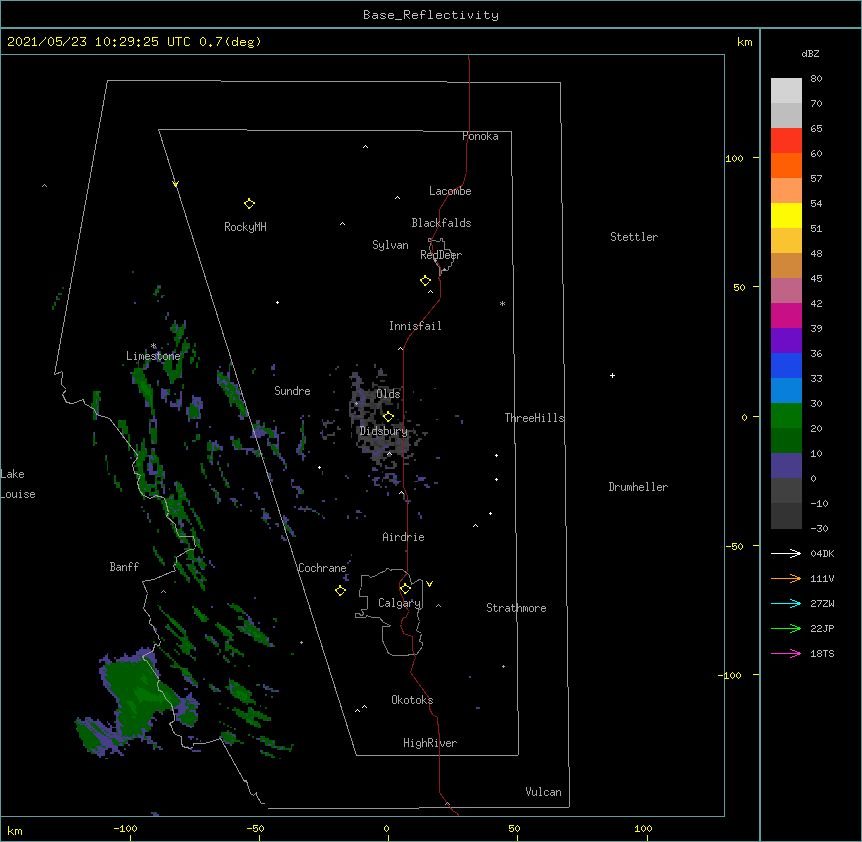
Task: Click the dBZ legend heading
Action: tap(810, 53)
